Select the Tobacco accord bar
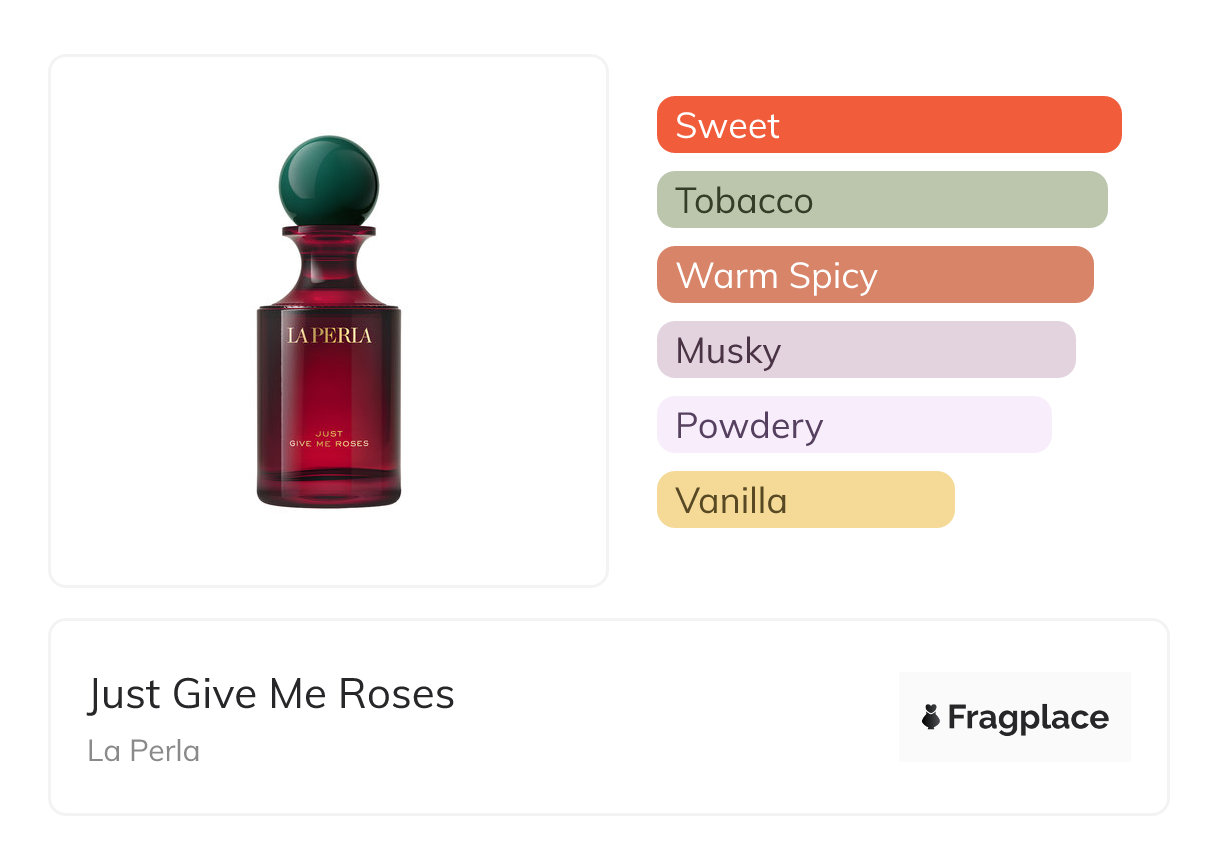Viewport: 1218px width, 864px height. pyautogui.click(x=882, y=200)
